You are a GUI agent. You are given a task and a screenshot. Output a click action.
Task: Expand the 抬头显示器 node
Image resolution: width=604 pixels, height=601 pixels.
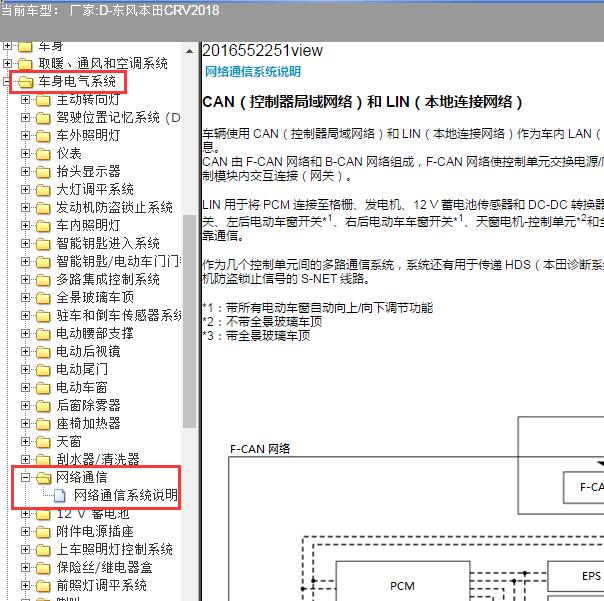[25, 171]
